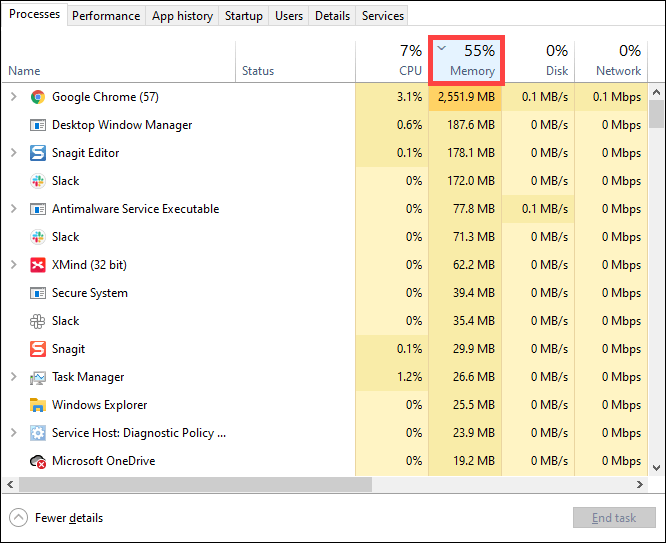Click the 1.2% CPU value for Task Manager
The image size is (666, 543).
click(x=409, y=377)
